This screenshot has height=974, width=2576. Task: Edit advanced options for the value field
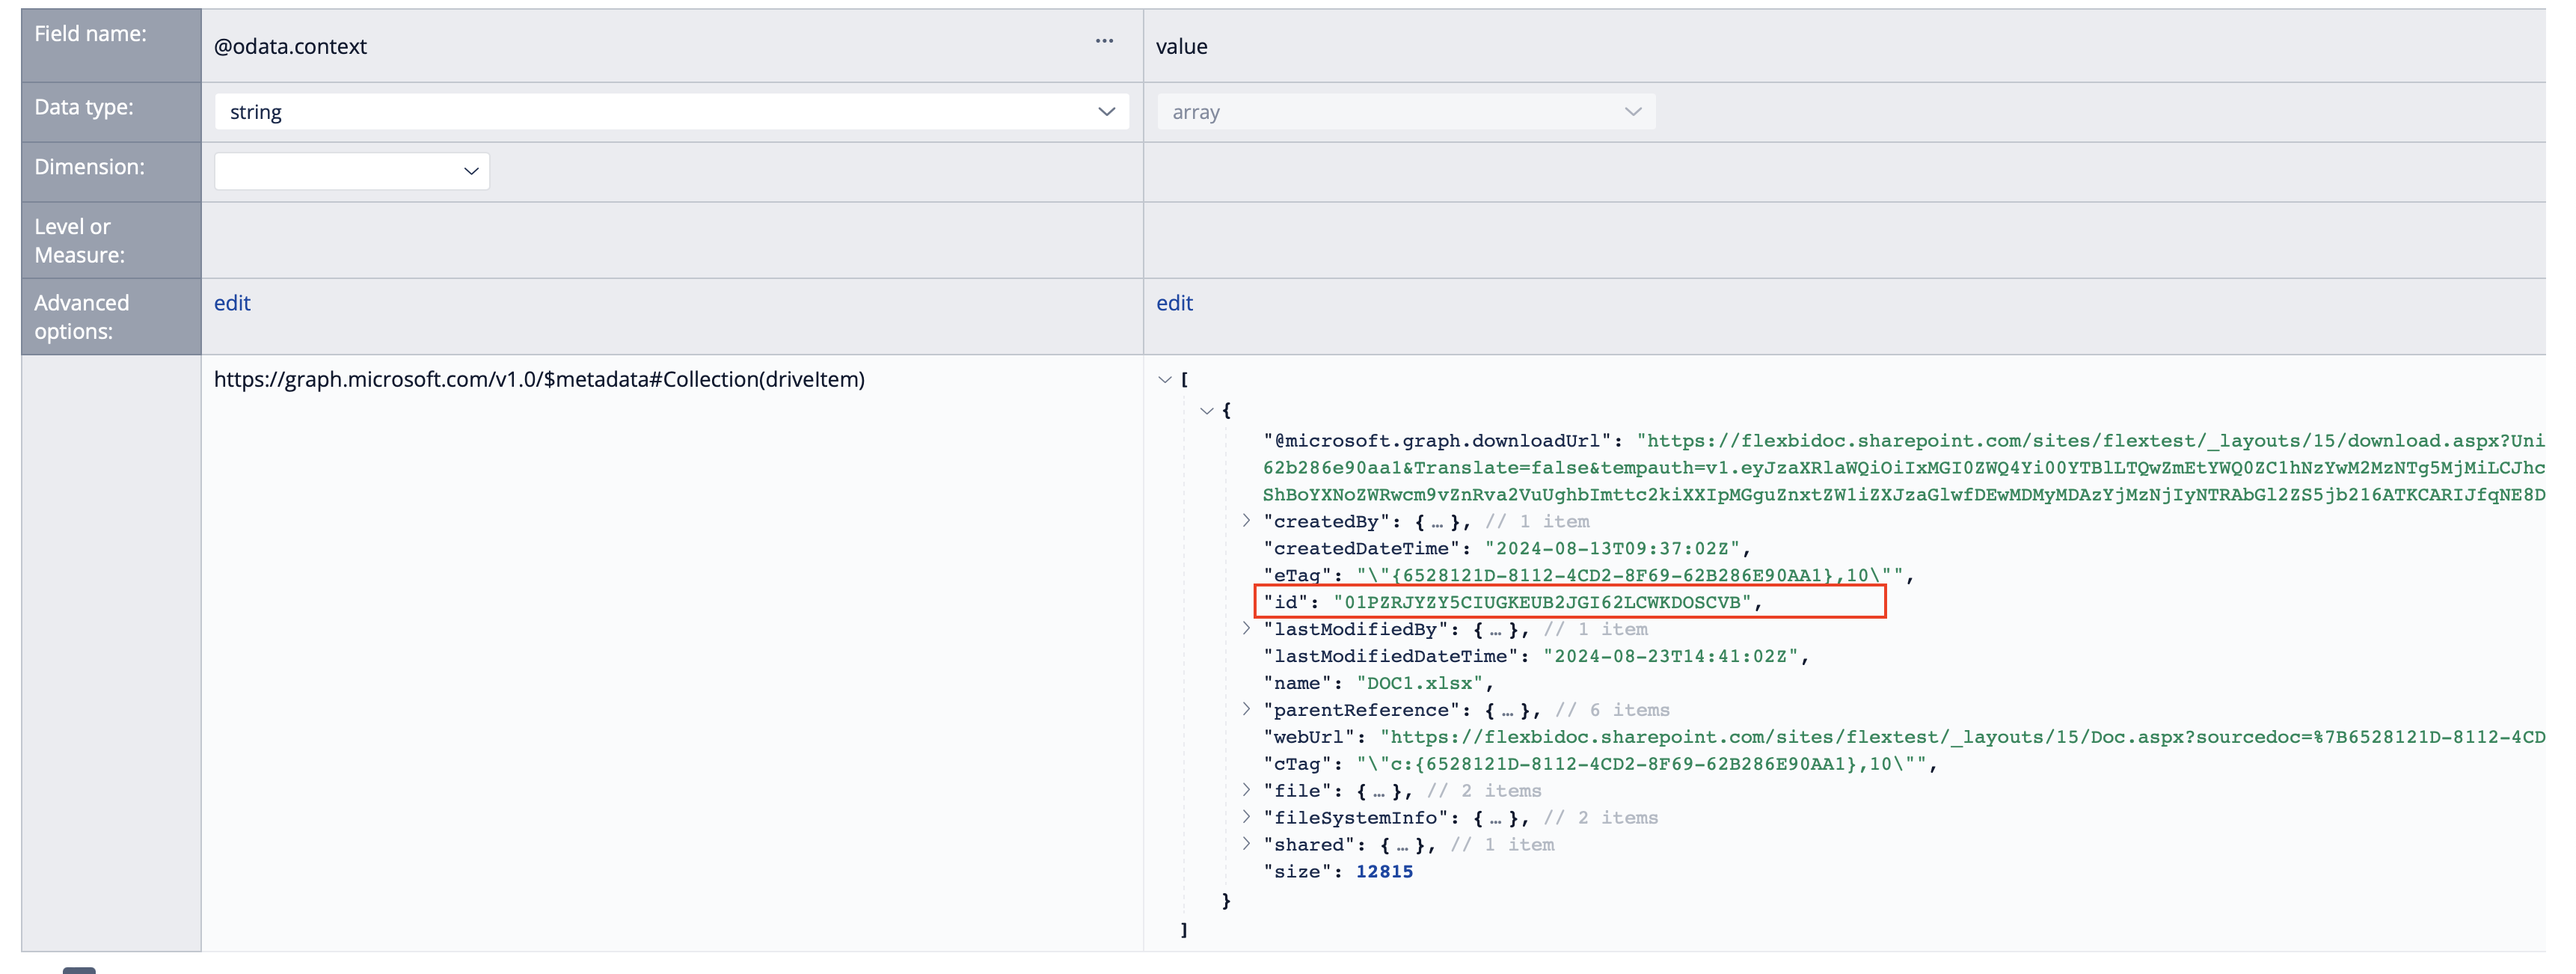(1174, 303)
